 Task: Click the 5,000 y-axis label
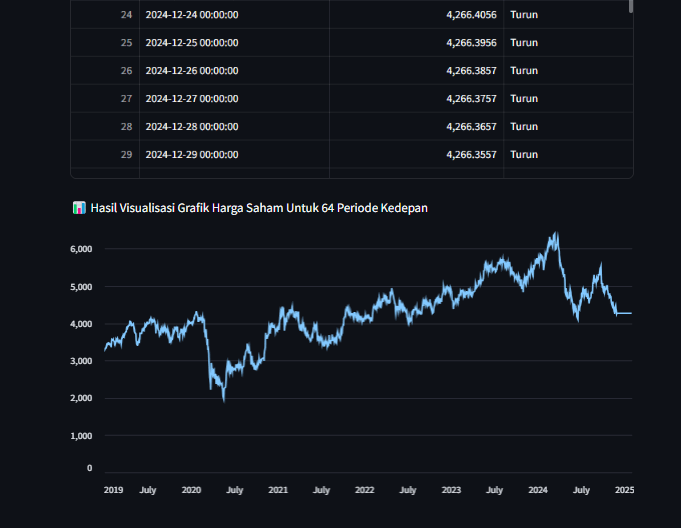tap(81, 287)
